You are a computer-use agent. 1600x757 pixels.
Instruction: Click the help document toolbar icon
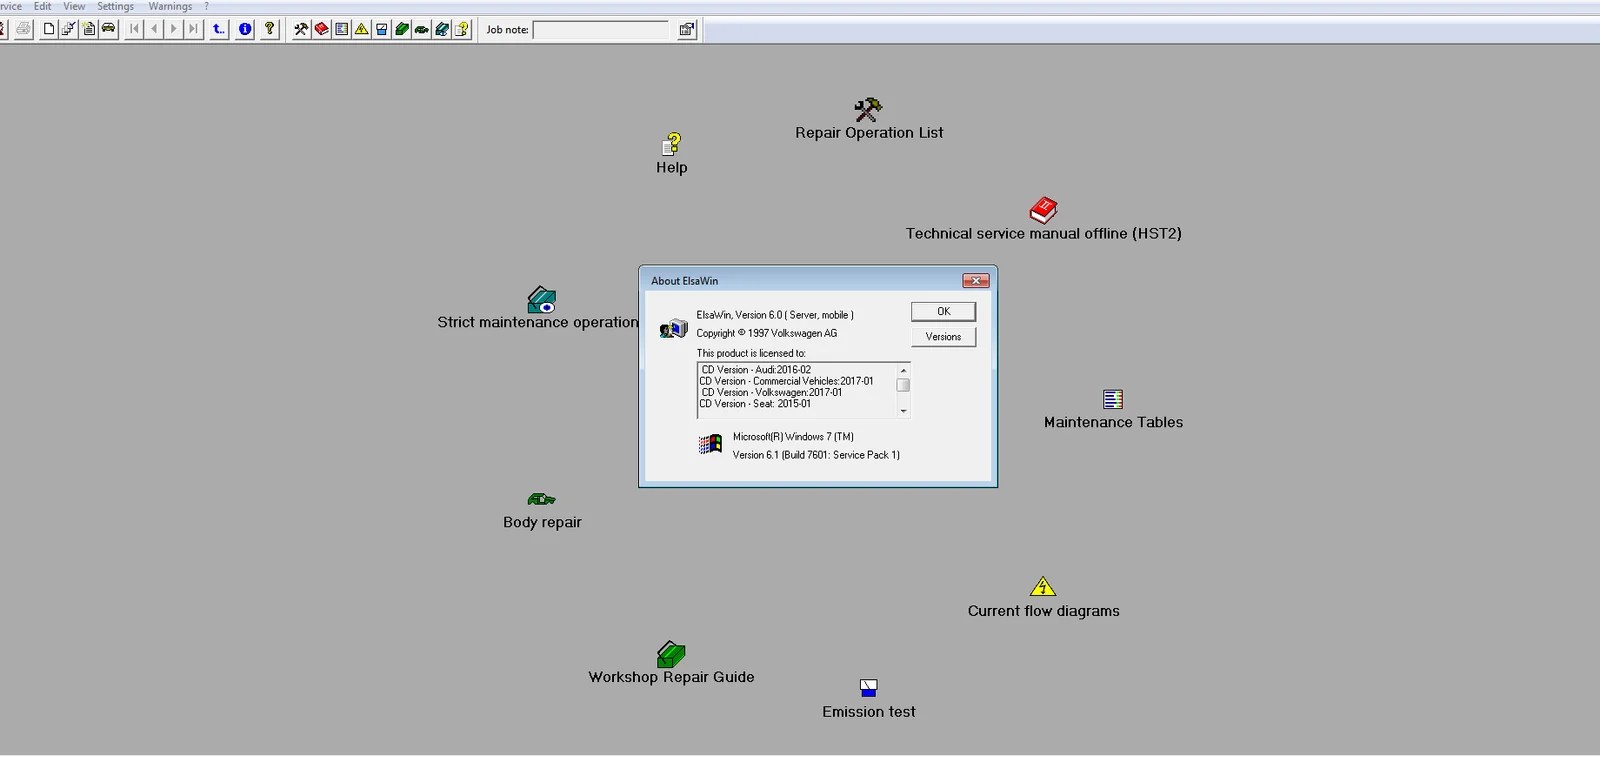point(461,29)
